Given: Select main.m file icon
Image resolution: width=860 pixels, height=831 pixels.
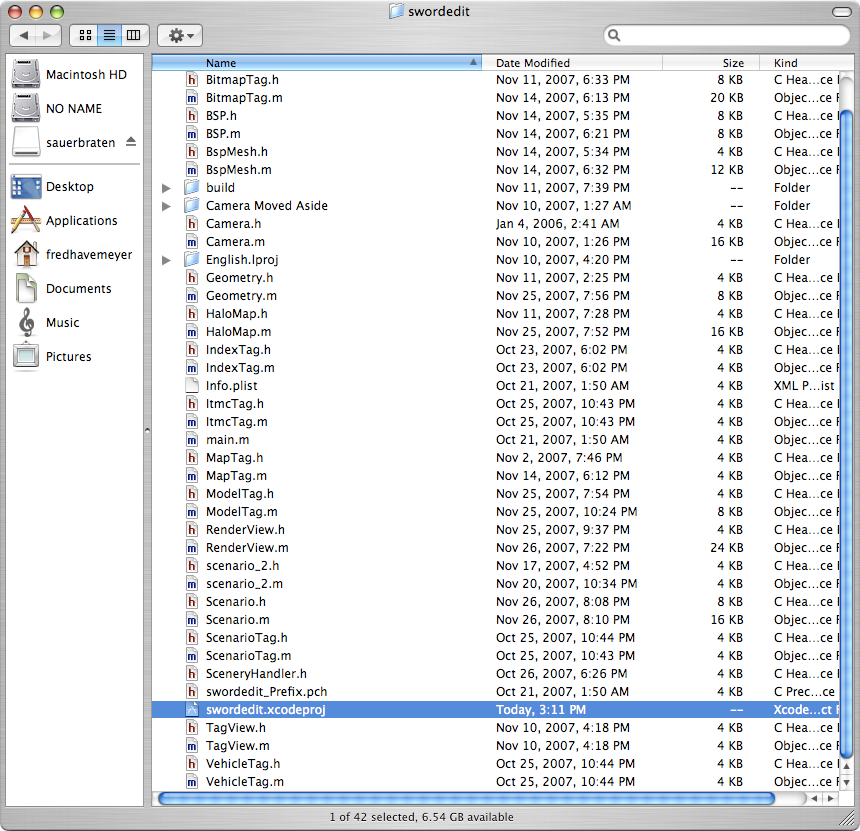Looking at the screenshot, I should point(191,440).
